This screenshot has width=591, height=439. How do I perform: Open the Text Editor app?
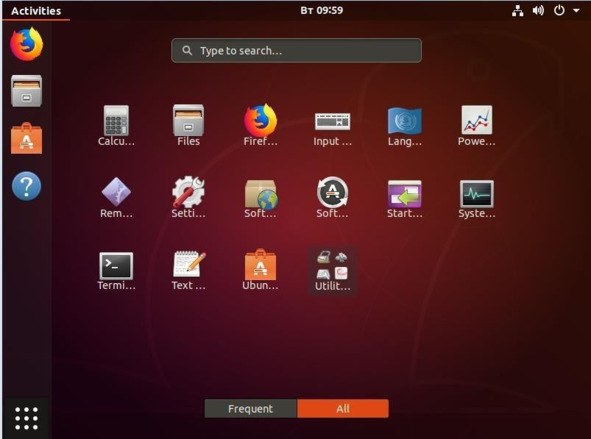point(188,271)
